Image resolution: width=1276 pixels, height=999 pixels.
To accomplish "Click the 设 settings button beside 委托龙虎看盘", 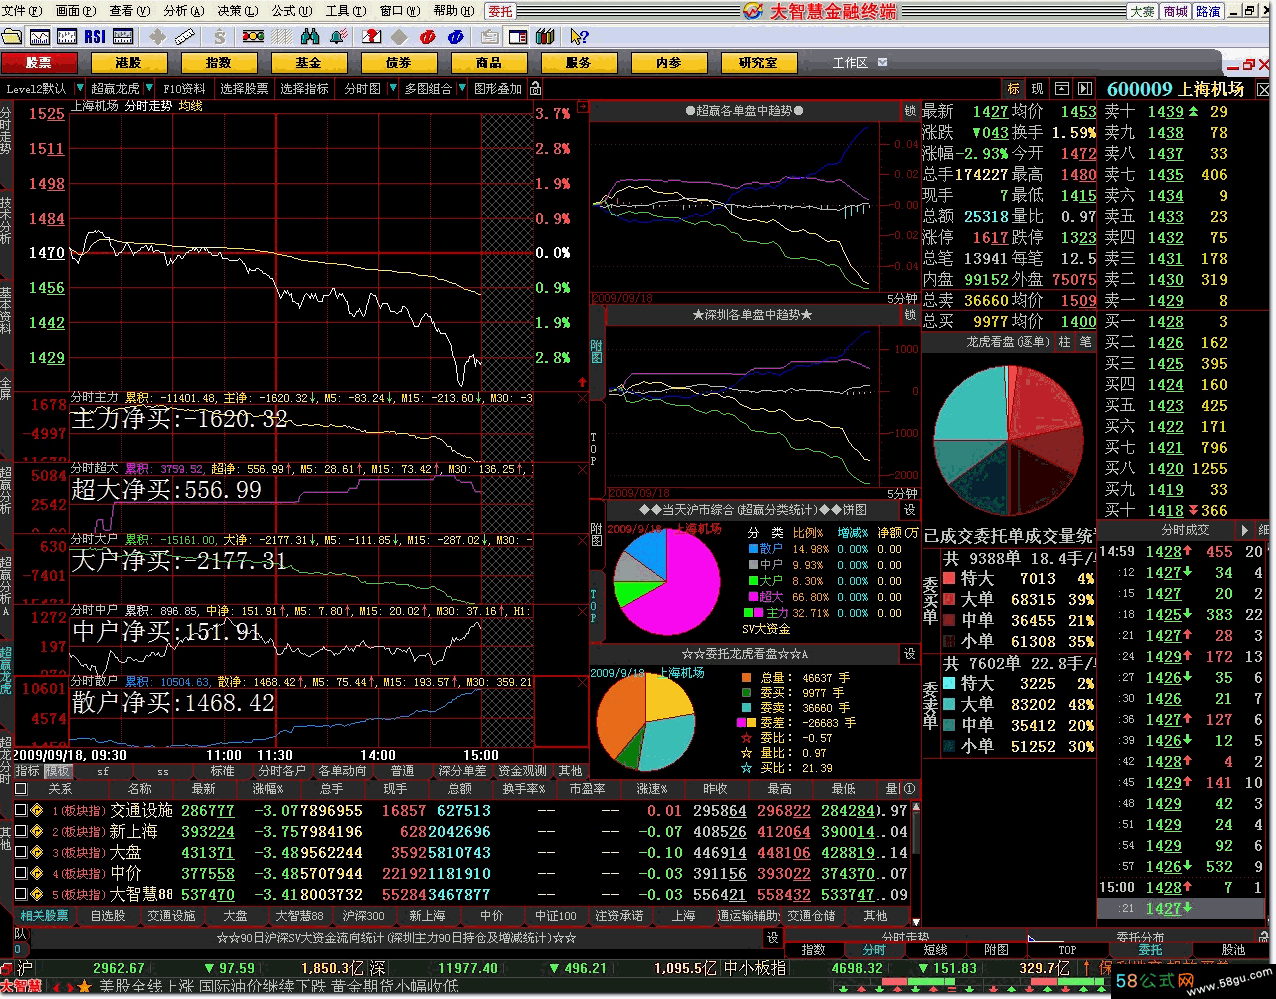I will pos(910,654).
